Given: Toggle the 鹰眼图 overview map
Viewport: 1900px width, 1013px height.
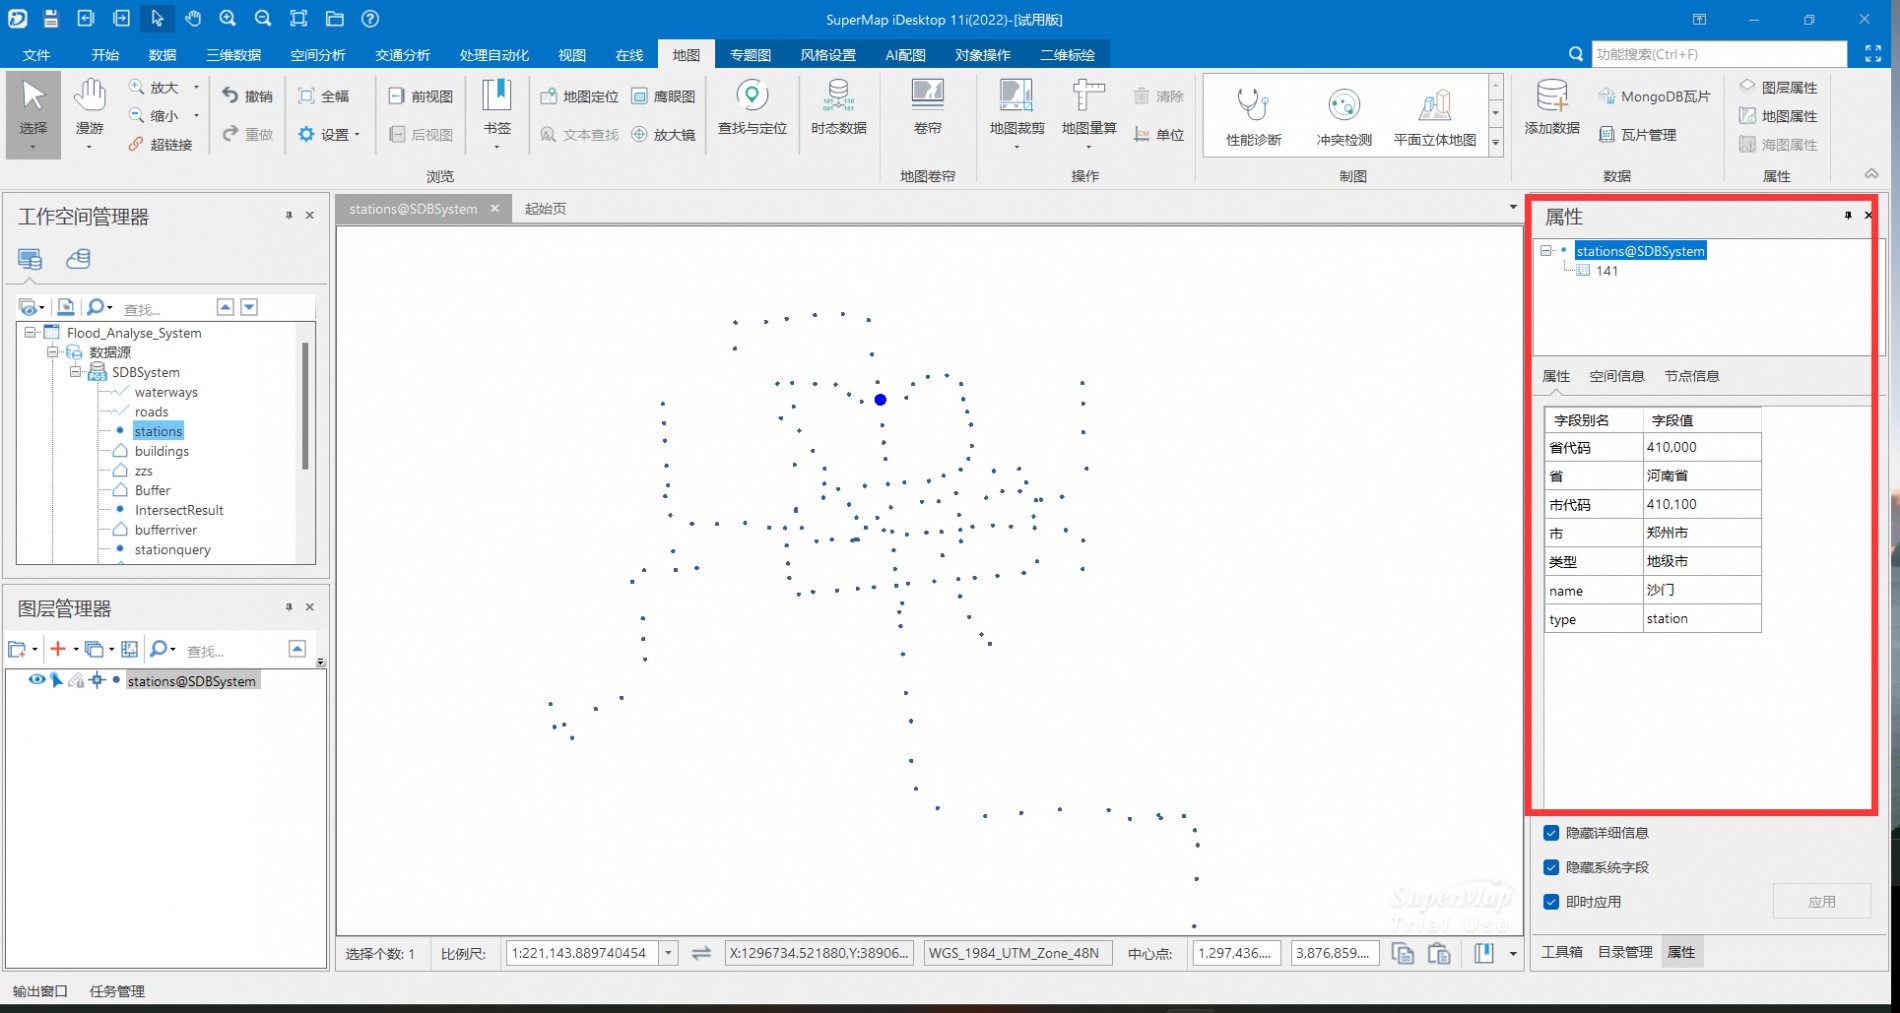Looking at the screenshot, I should click(x=663, y=96).
